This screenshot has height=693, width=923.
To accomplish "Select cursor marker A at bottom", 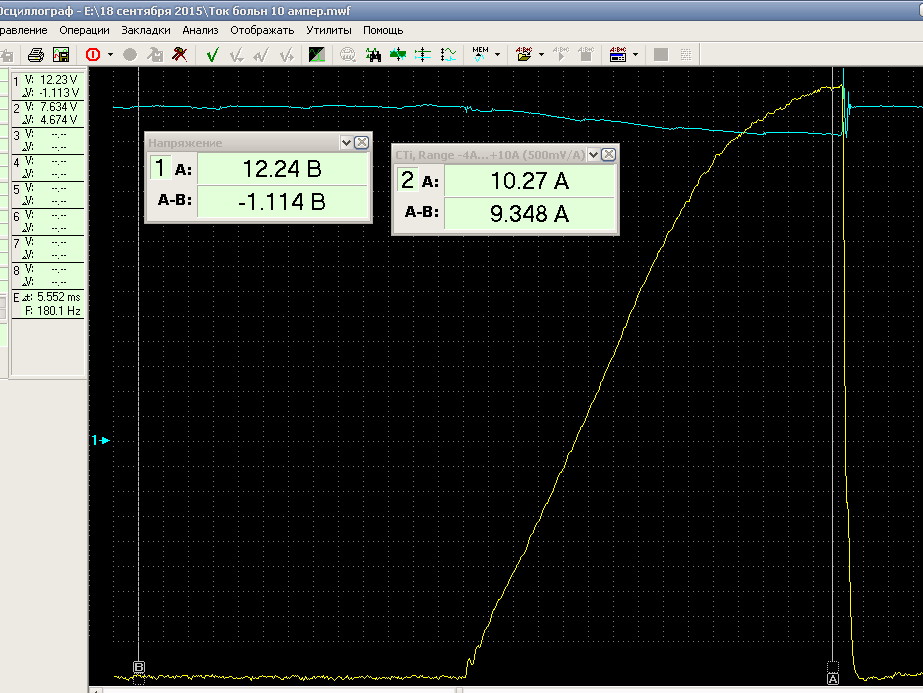I will pyautogui.click(x=832, y=677).
